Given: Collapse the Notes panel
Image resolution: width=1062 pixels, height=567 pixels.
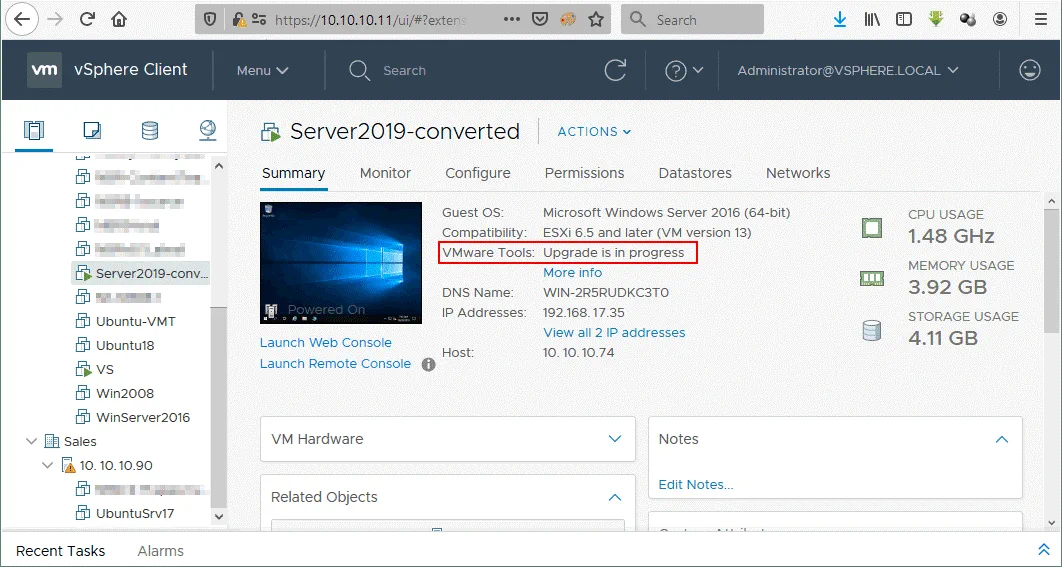Looking at the screenshot, I should pos(1001,439).
